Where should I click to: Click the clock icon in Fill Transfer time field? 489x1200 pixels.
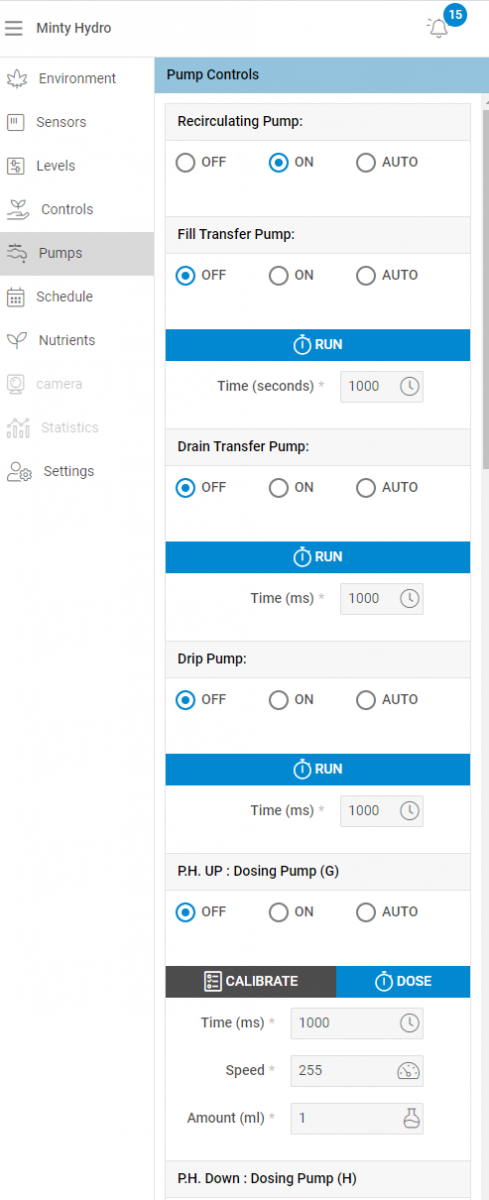(x=409, y=386)
